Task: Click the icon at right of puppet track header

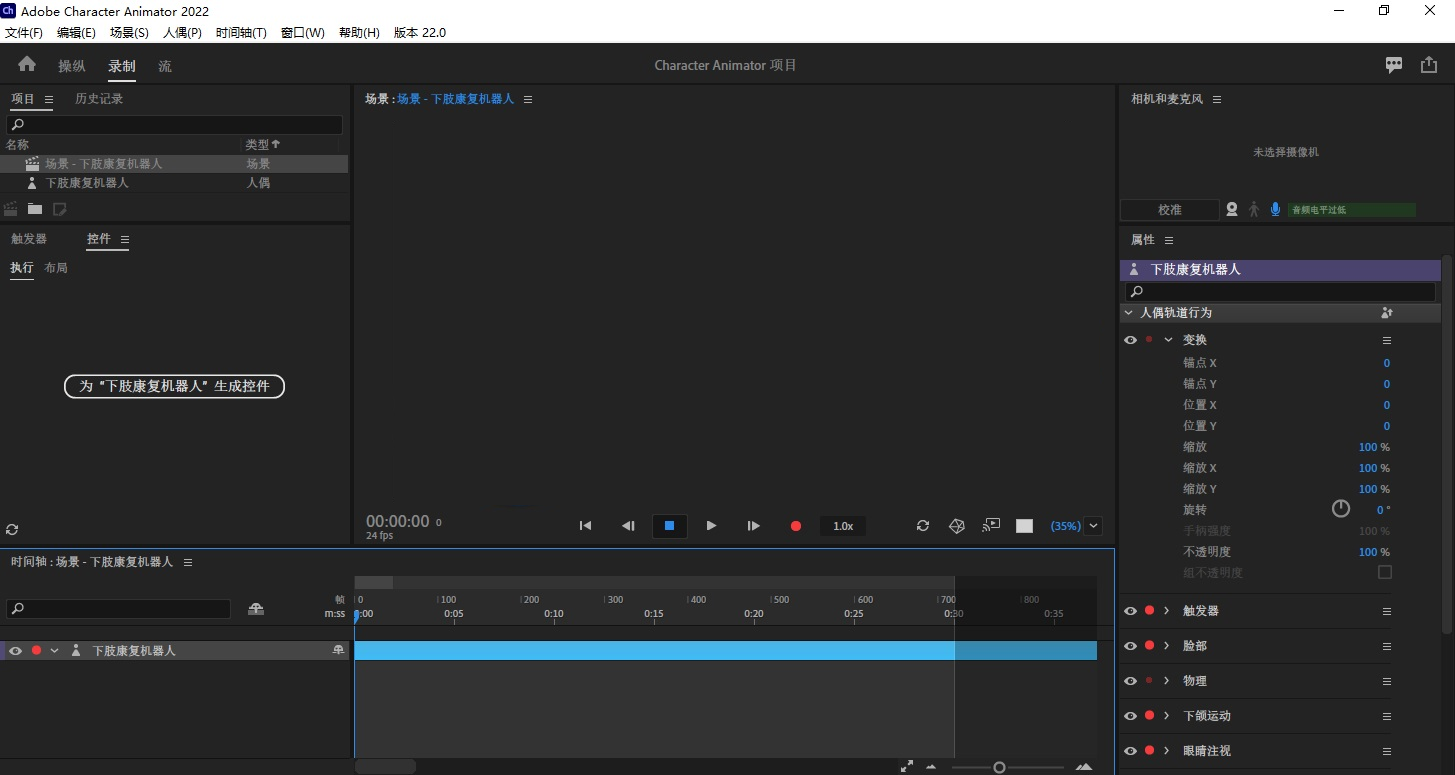Action: [339, 650]
